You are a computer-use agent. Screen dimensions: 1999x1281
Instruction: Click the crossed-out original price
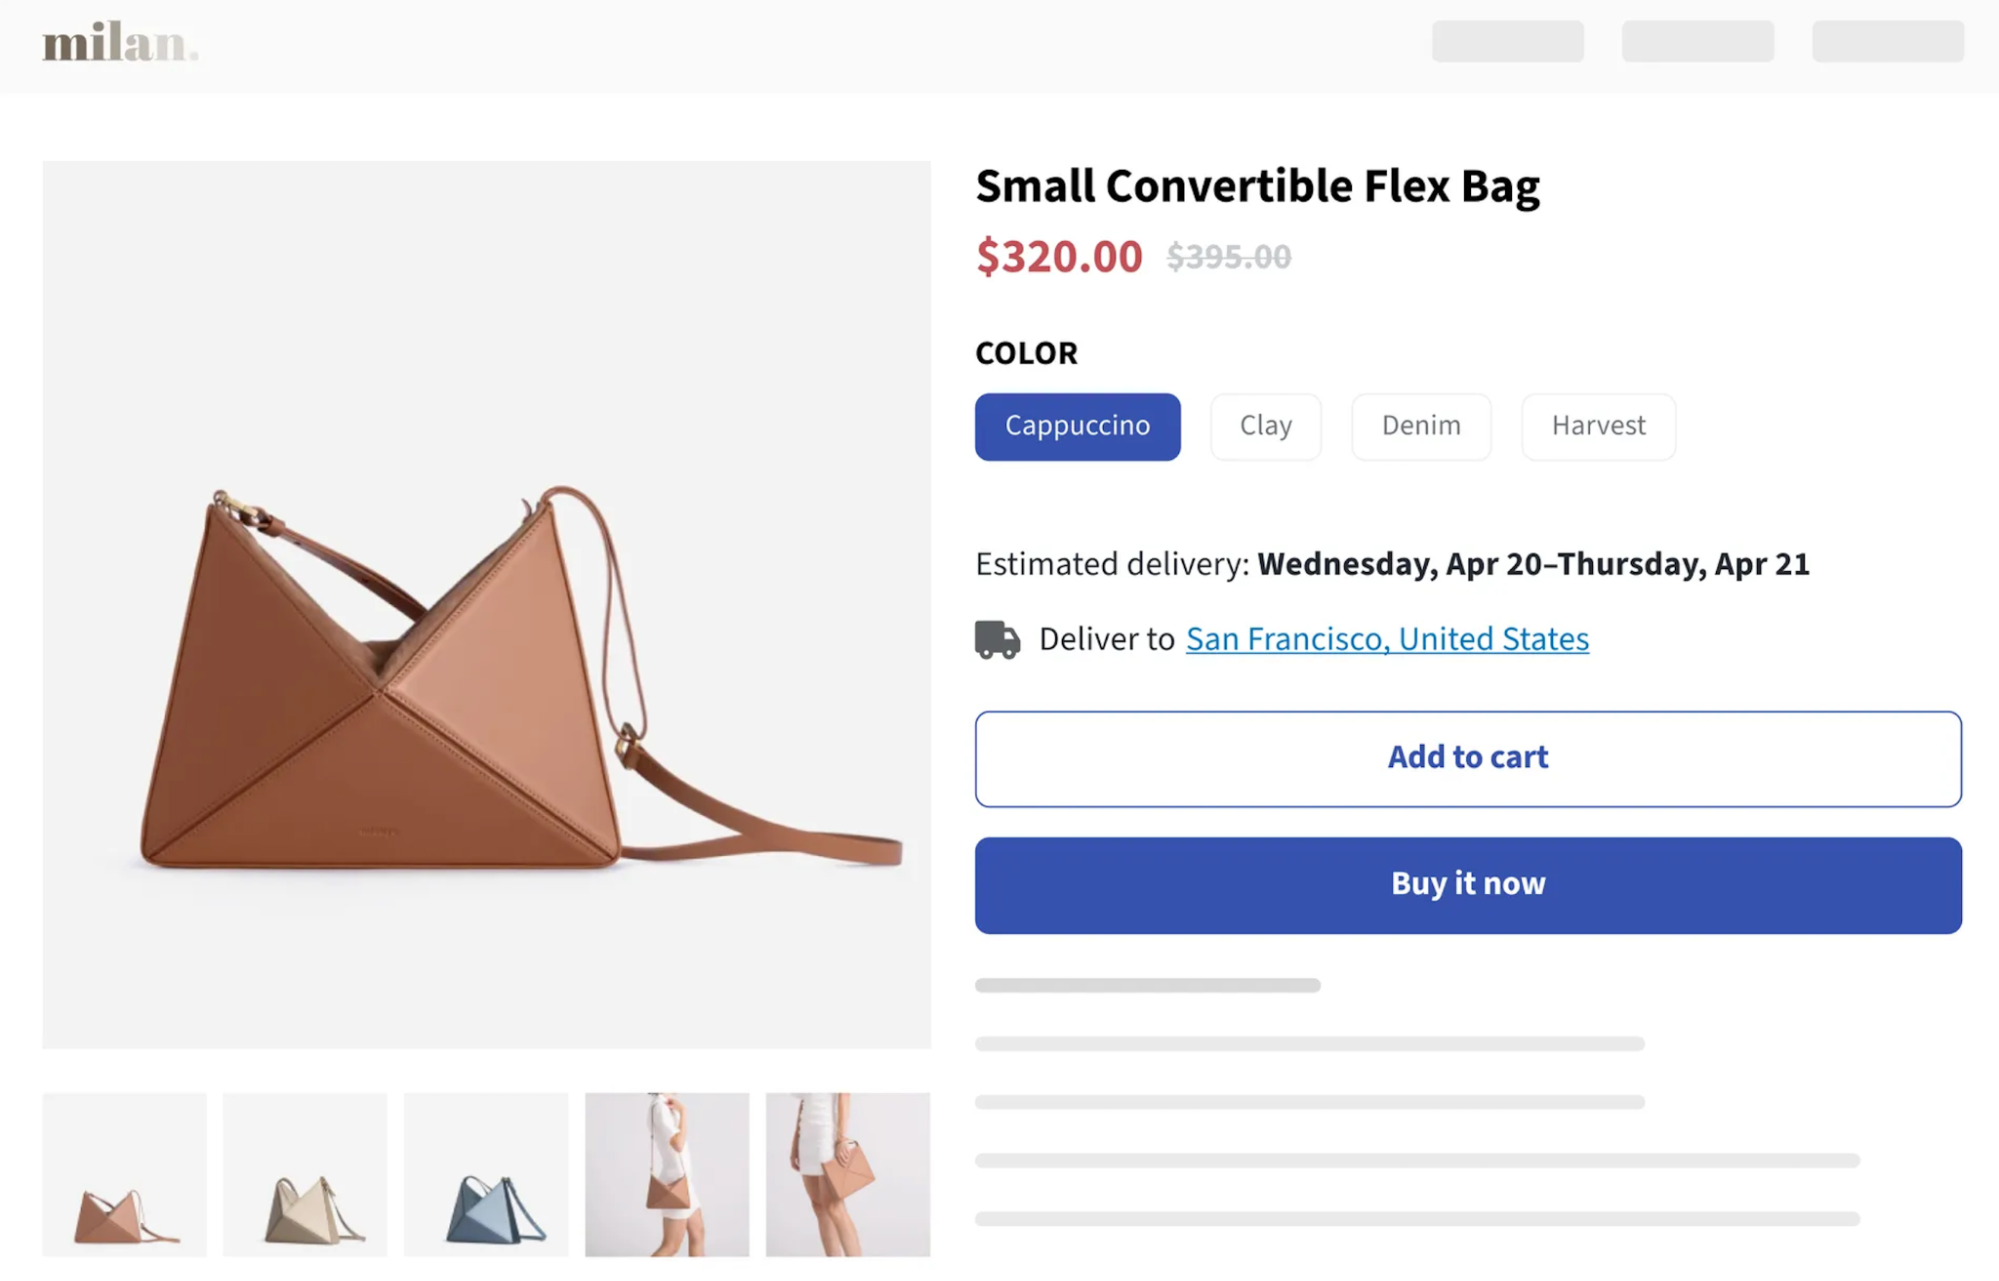[1228, 257]
